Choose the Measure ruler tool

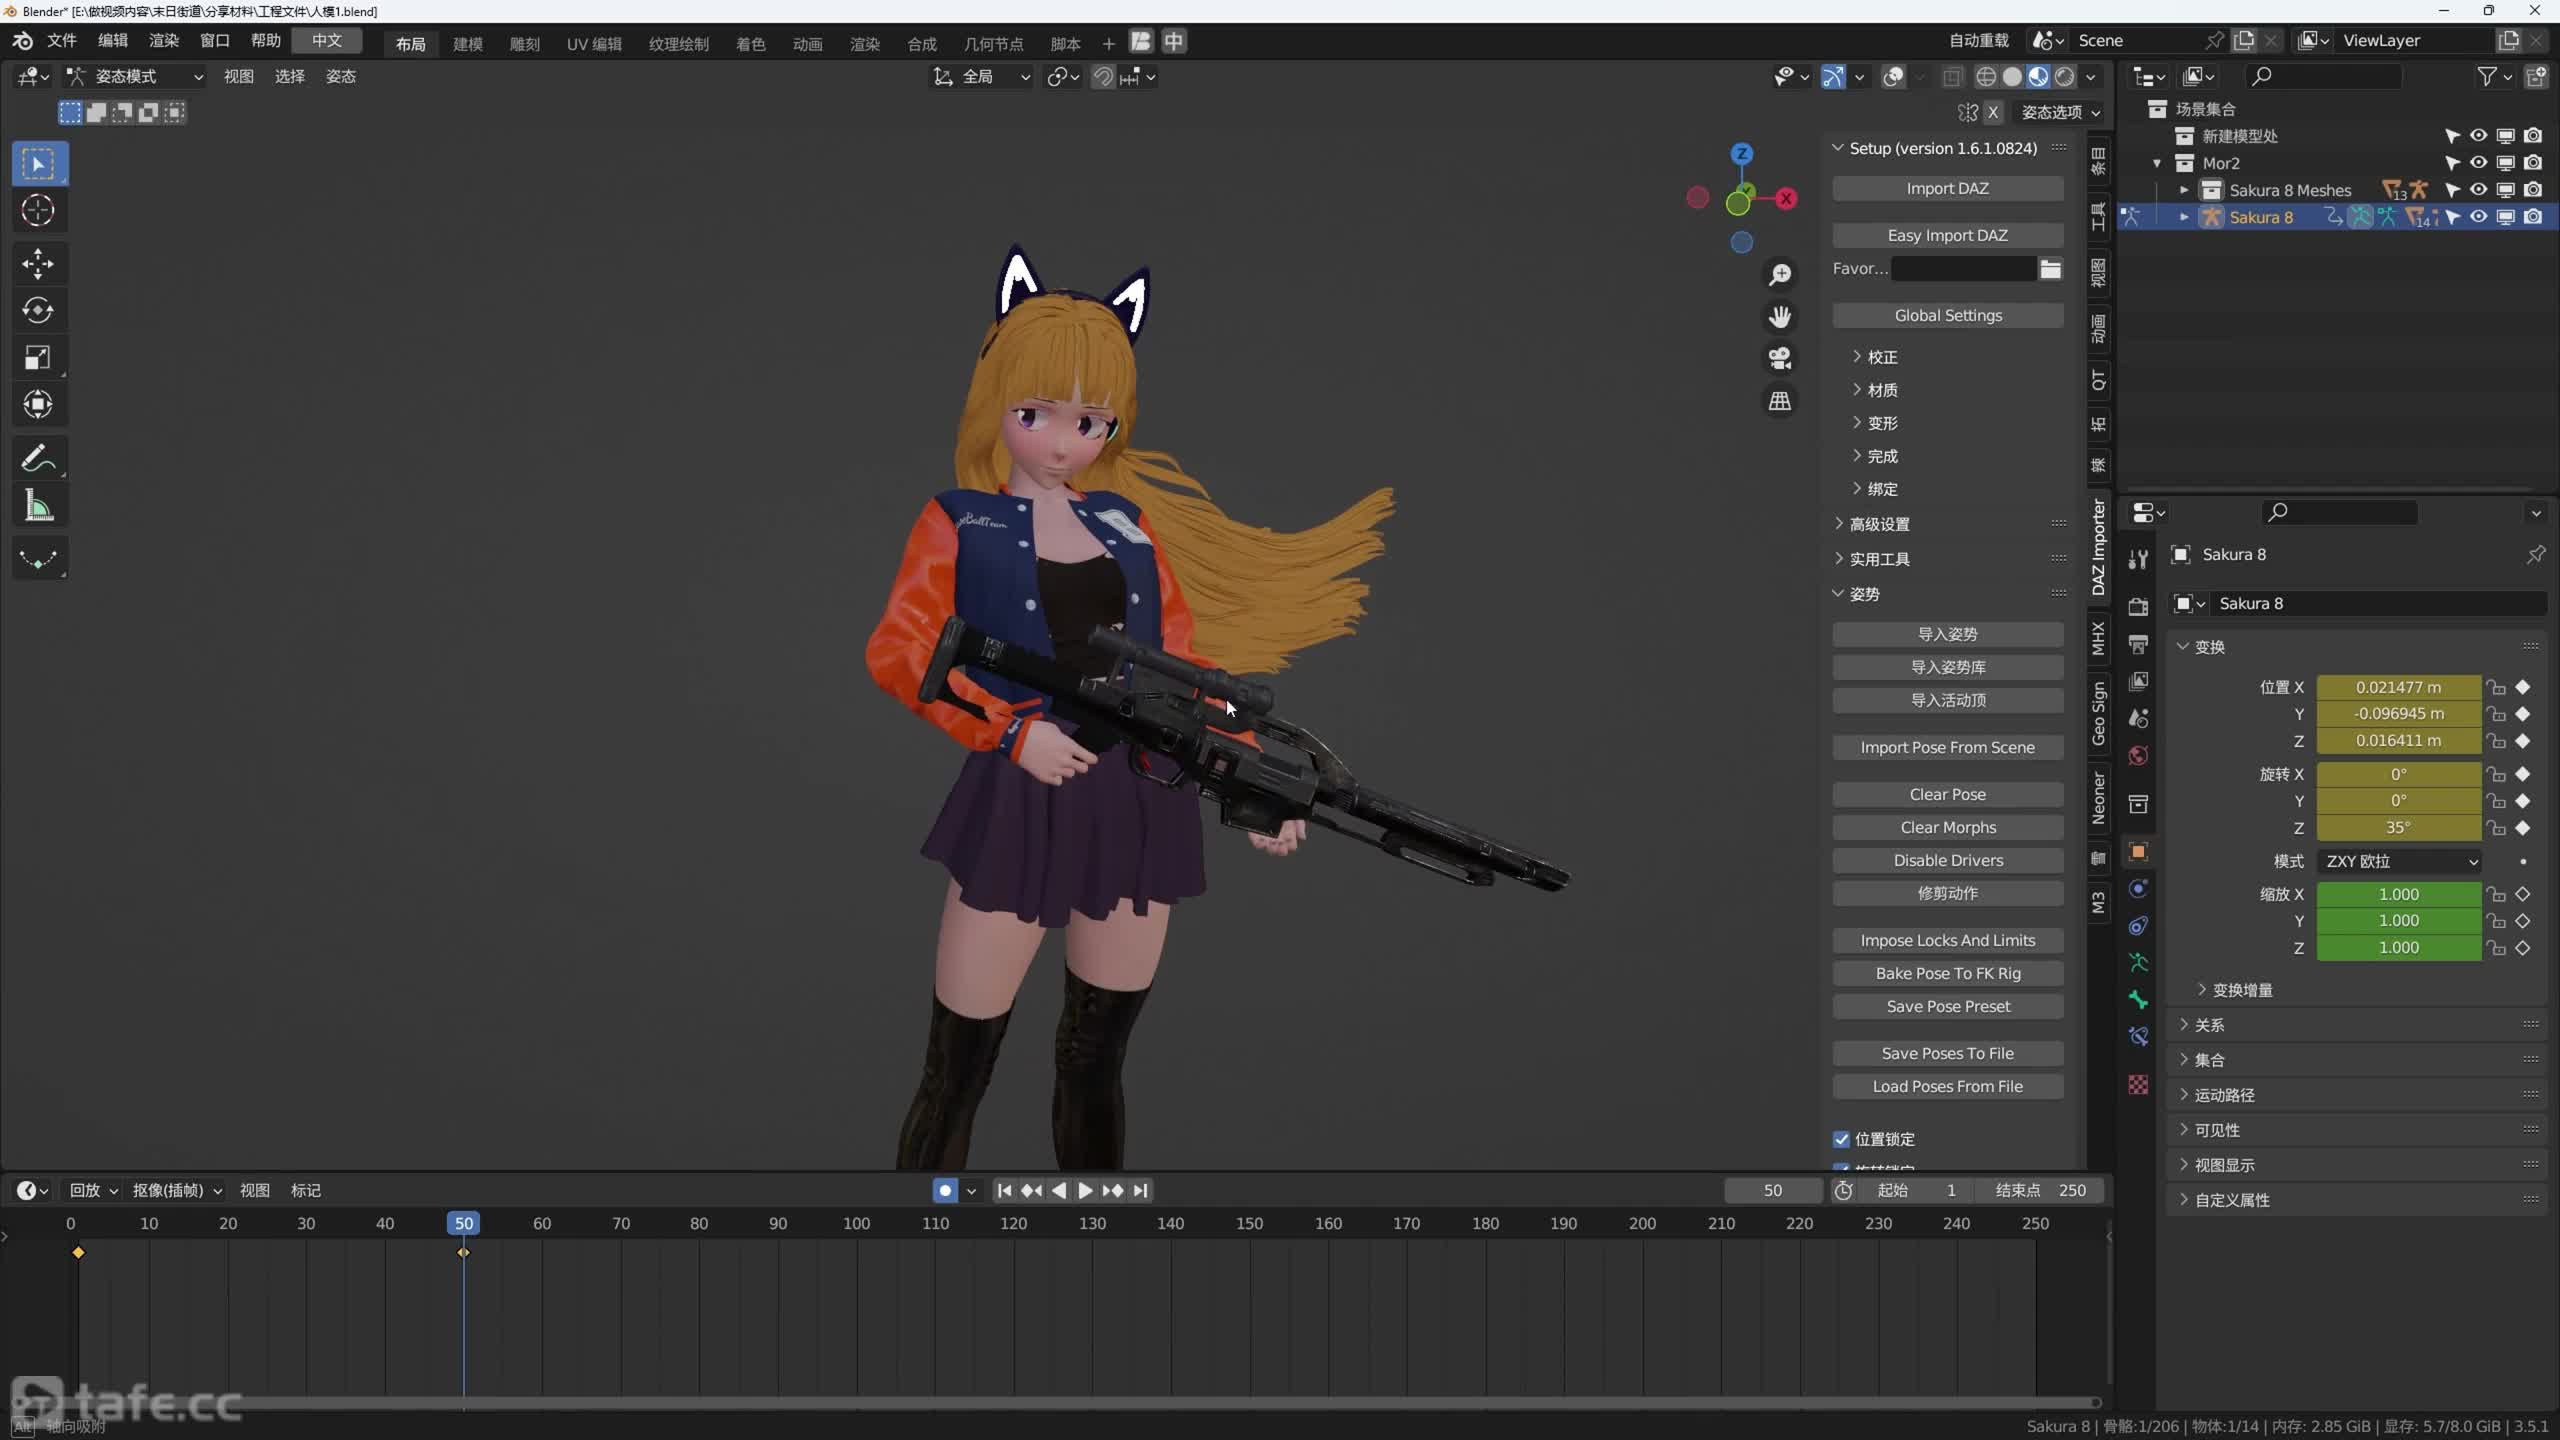39,506
